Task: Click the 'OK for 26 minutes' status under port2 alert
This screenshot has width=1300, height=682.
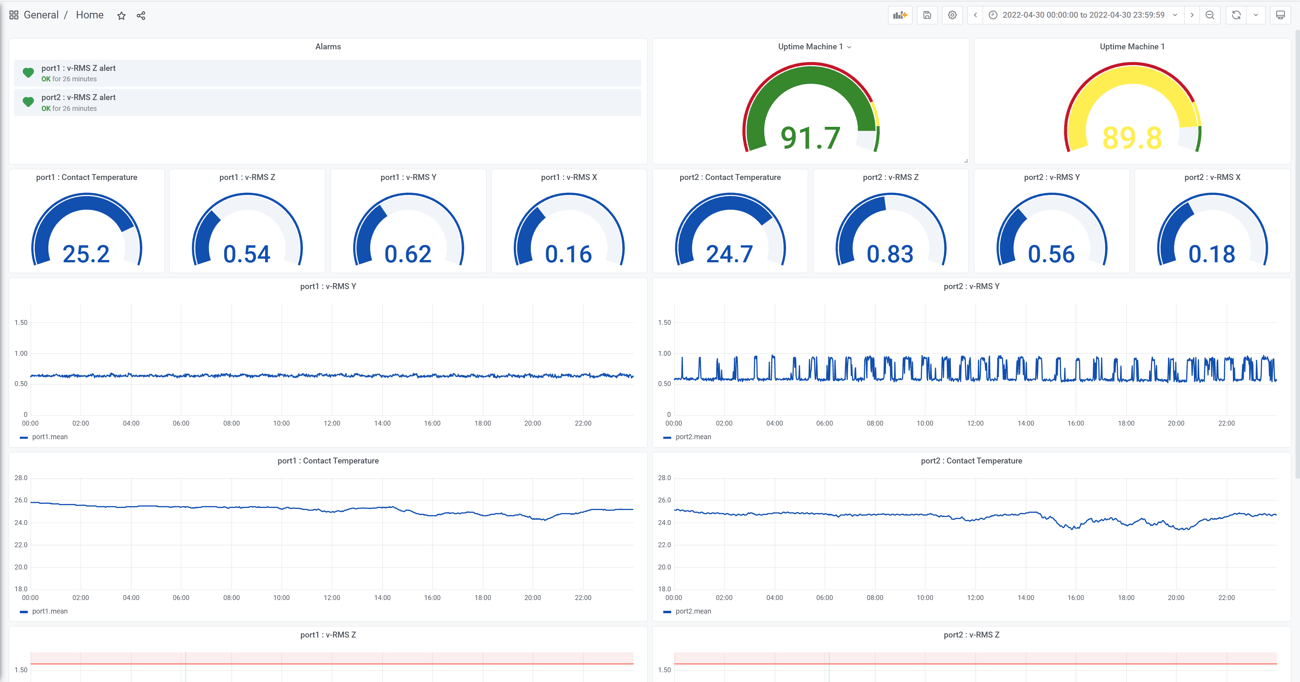Action: [x=69, y=108]
